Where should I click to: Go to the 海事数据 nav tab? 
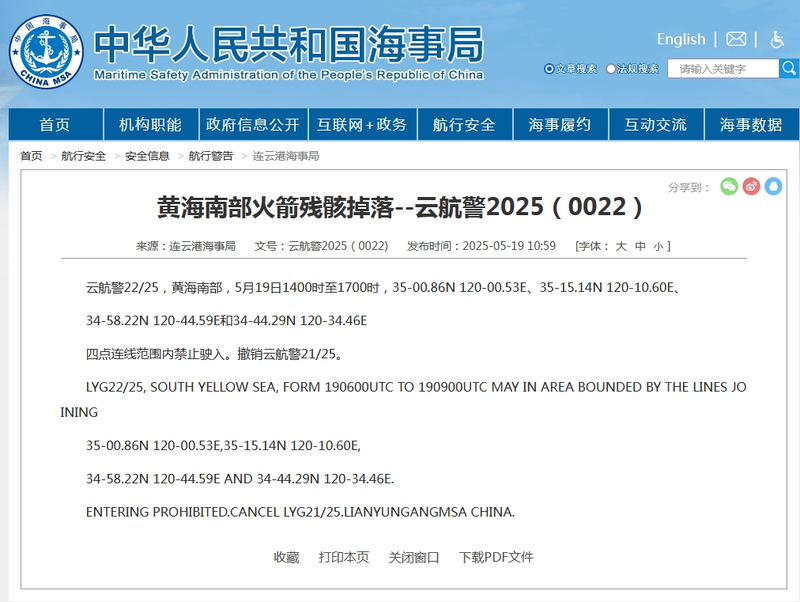[x=751, y=125]
